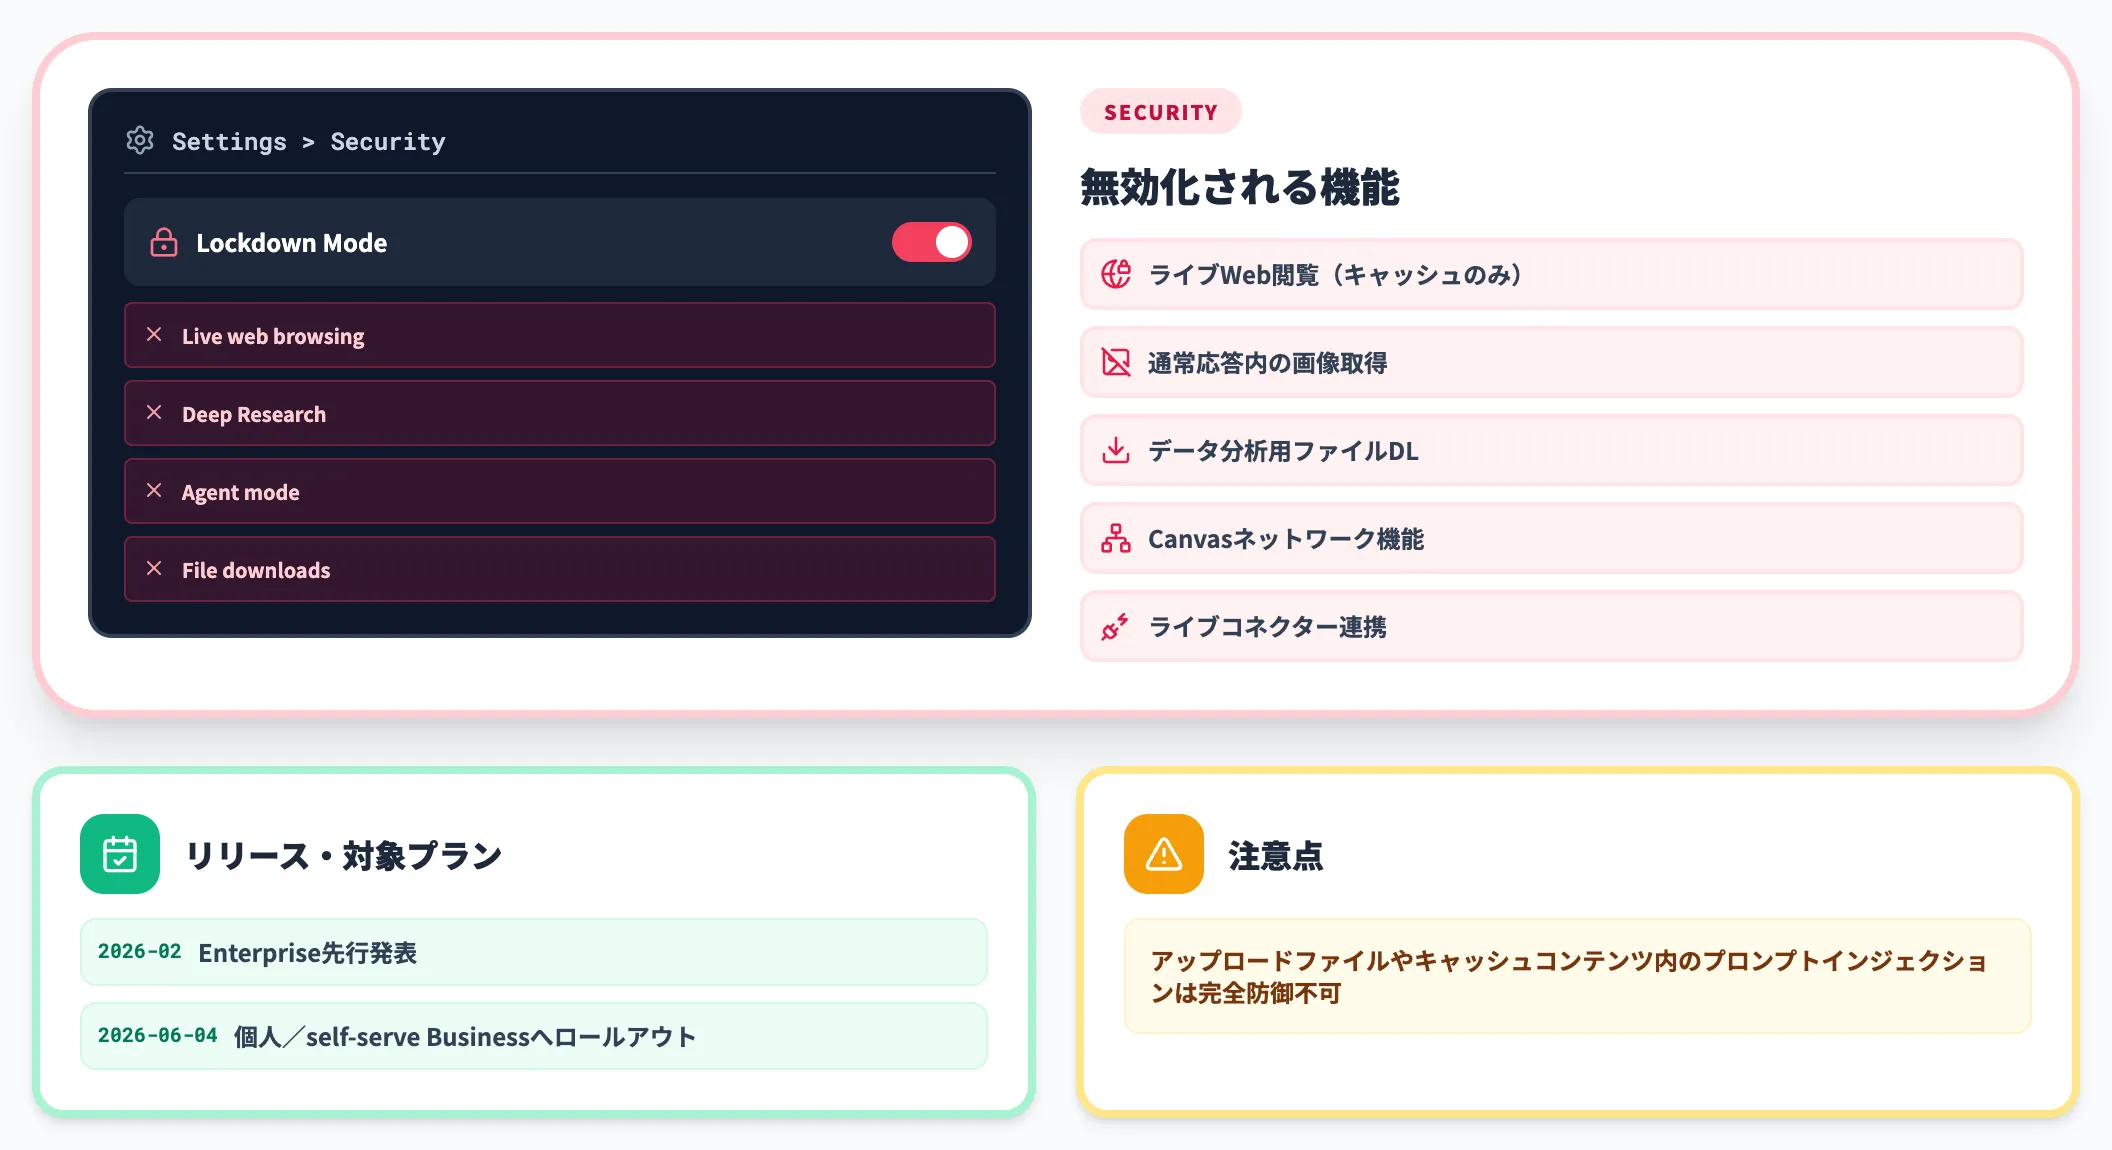Click the Lockdown Mode label
This screenshot has height=1150, width=2112.
tap(292, 243)
